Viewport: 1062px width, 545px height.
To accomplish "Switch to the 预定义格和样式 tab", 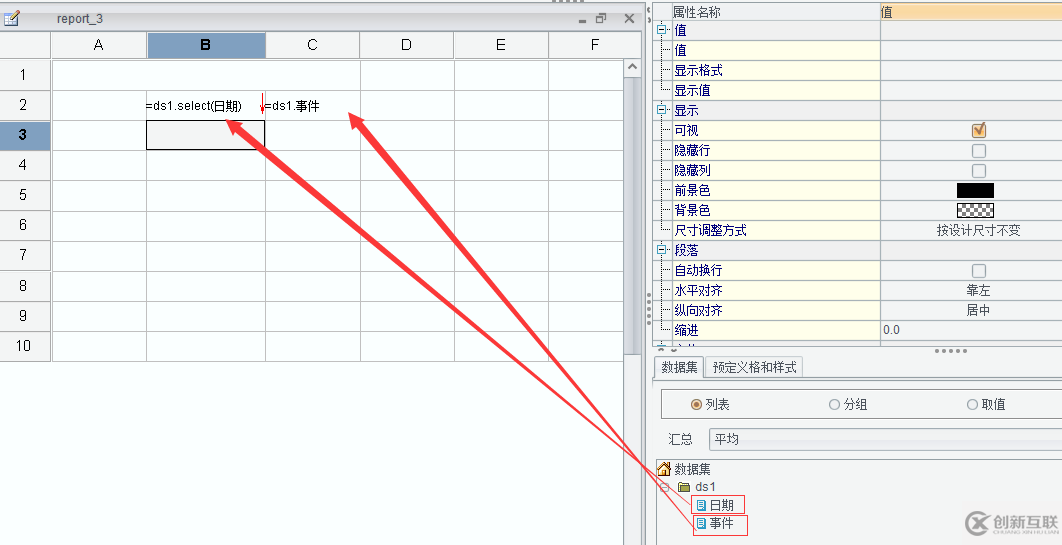I will [754, 367].
